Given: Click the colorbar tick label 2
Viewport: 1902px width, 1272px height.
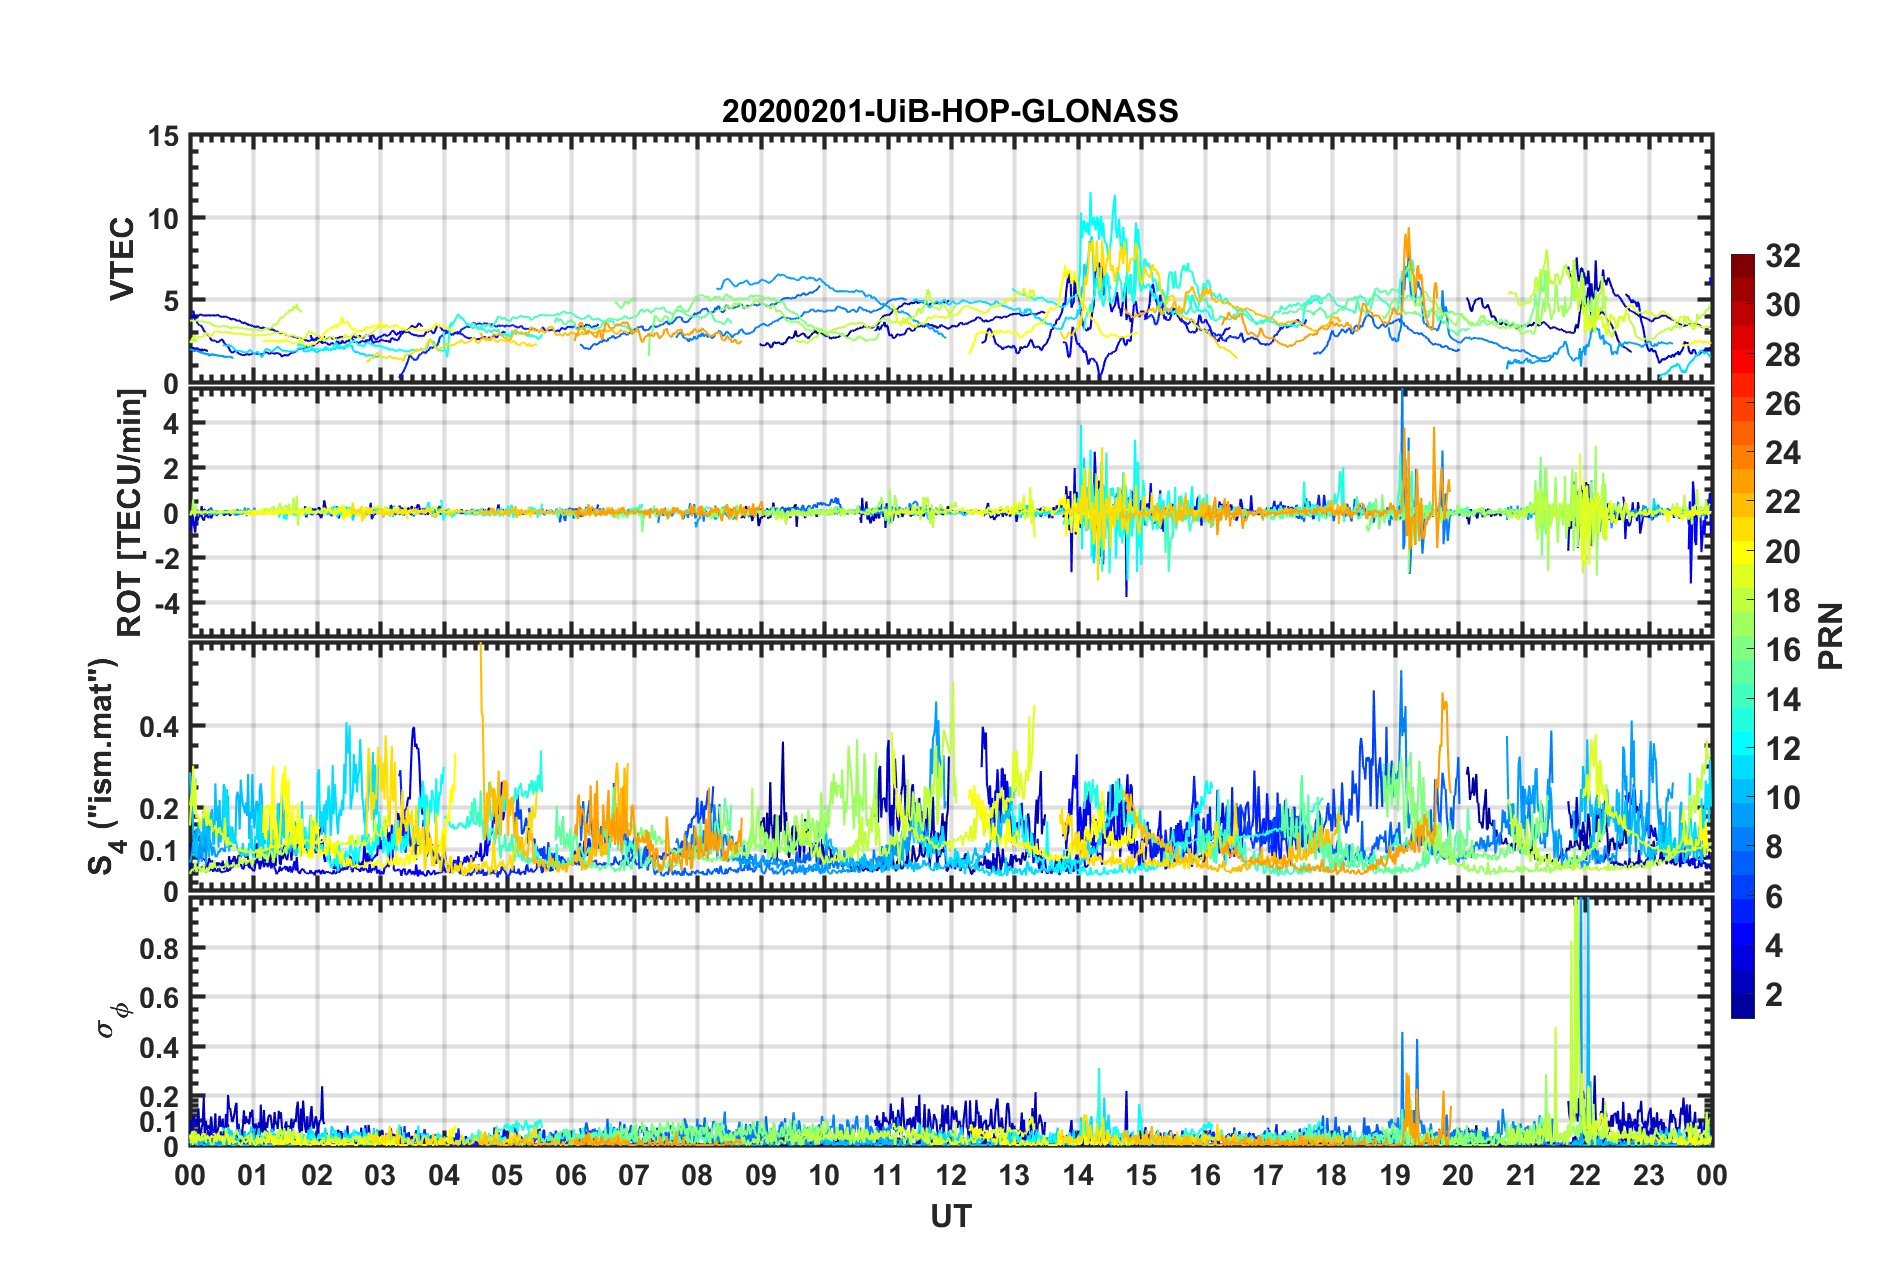Looking at the screenshot, I should 1774,994.
